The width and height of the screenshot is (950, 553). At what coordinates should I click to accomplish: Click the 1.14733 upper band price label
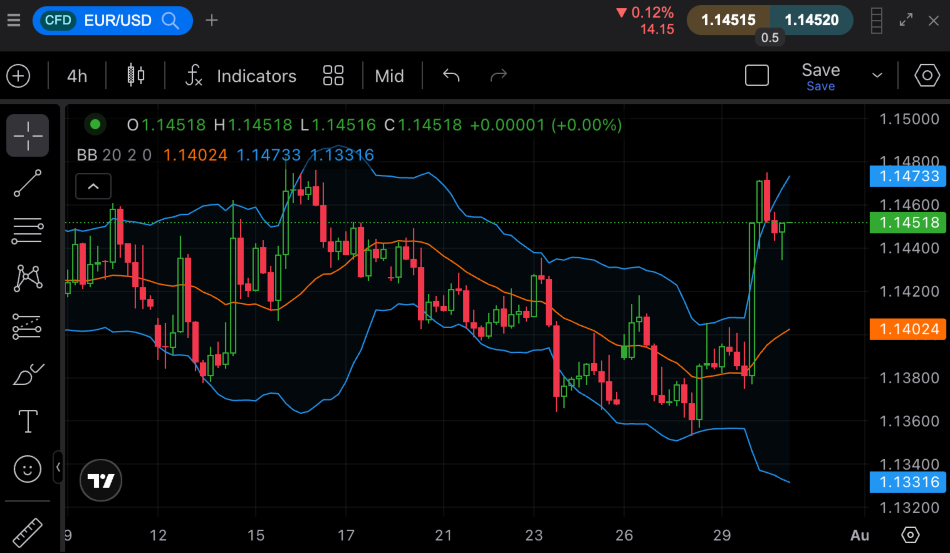point(908,176)
